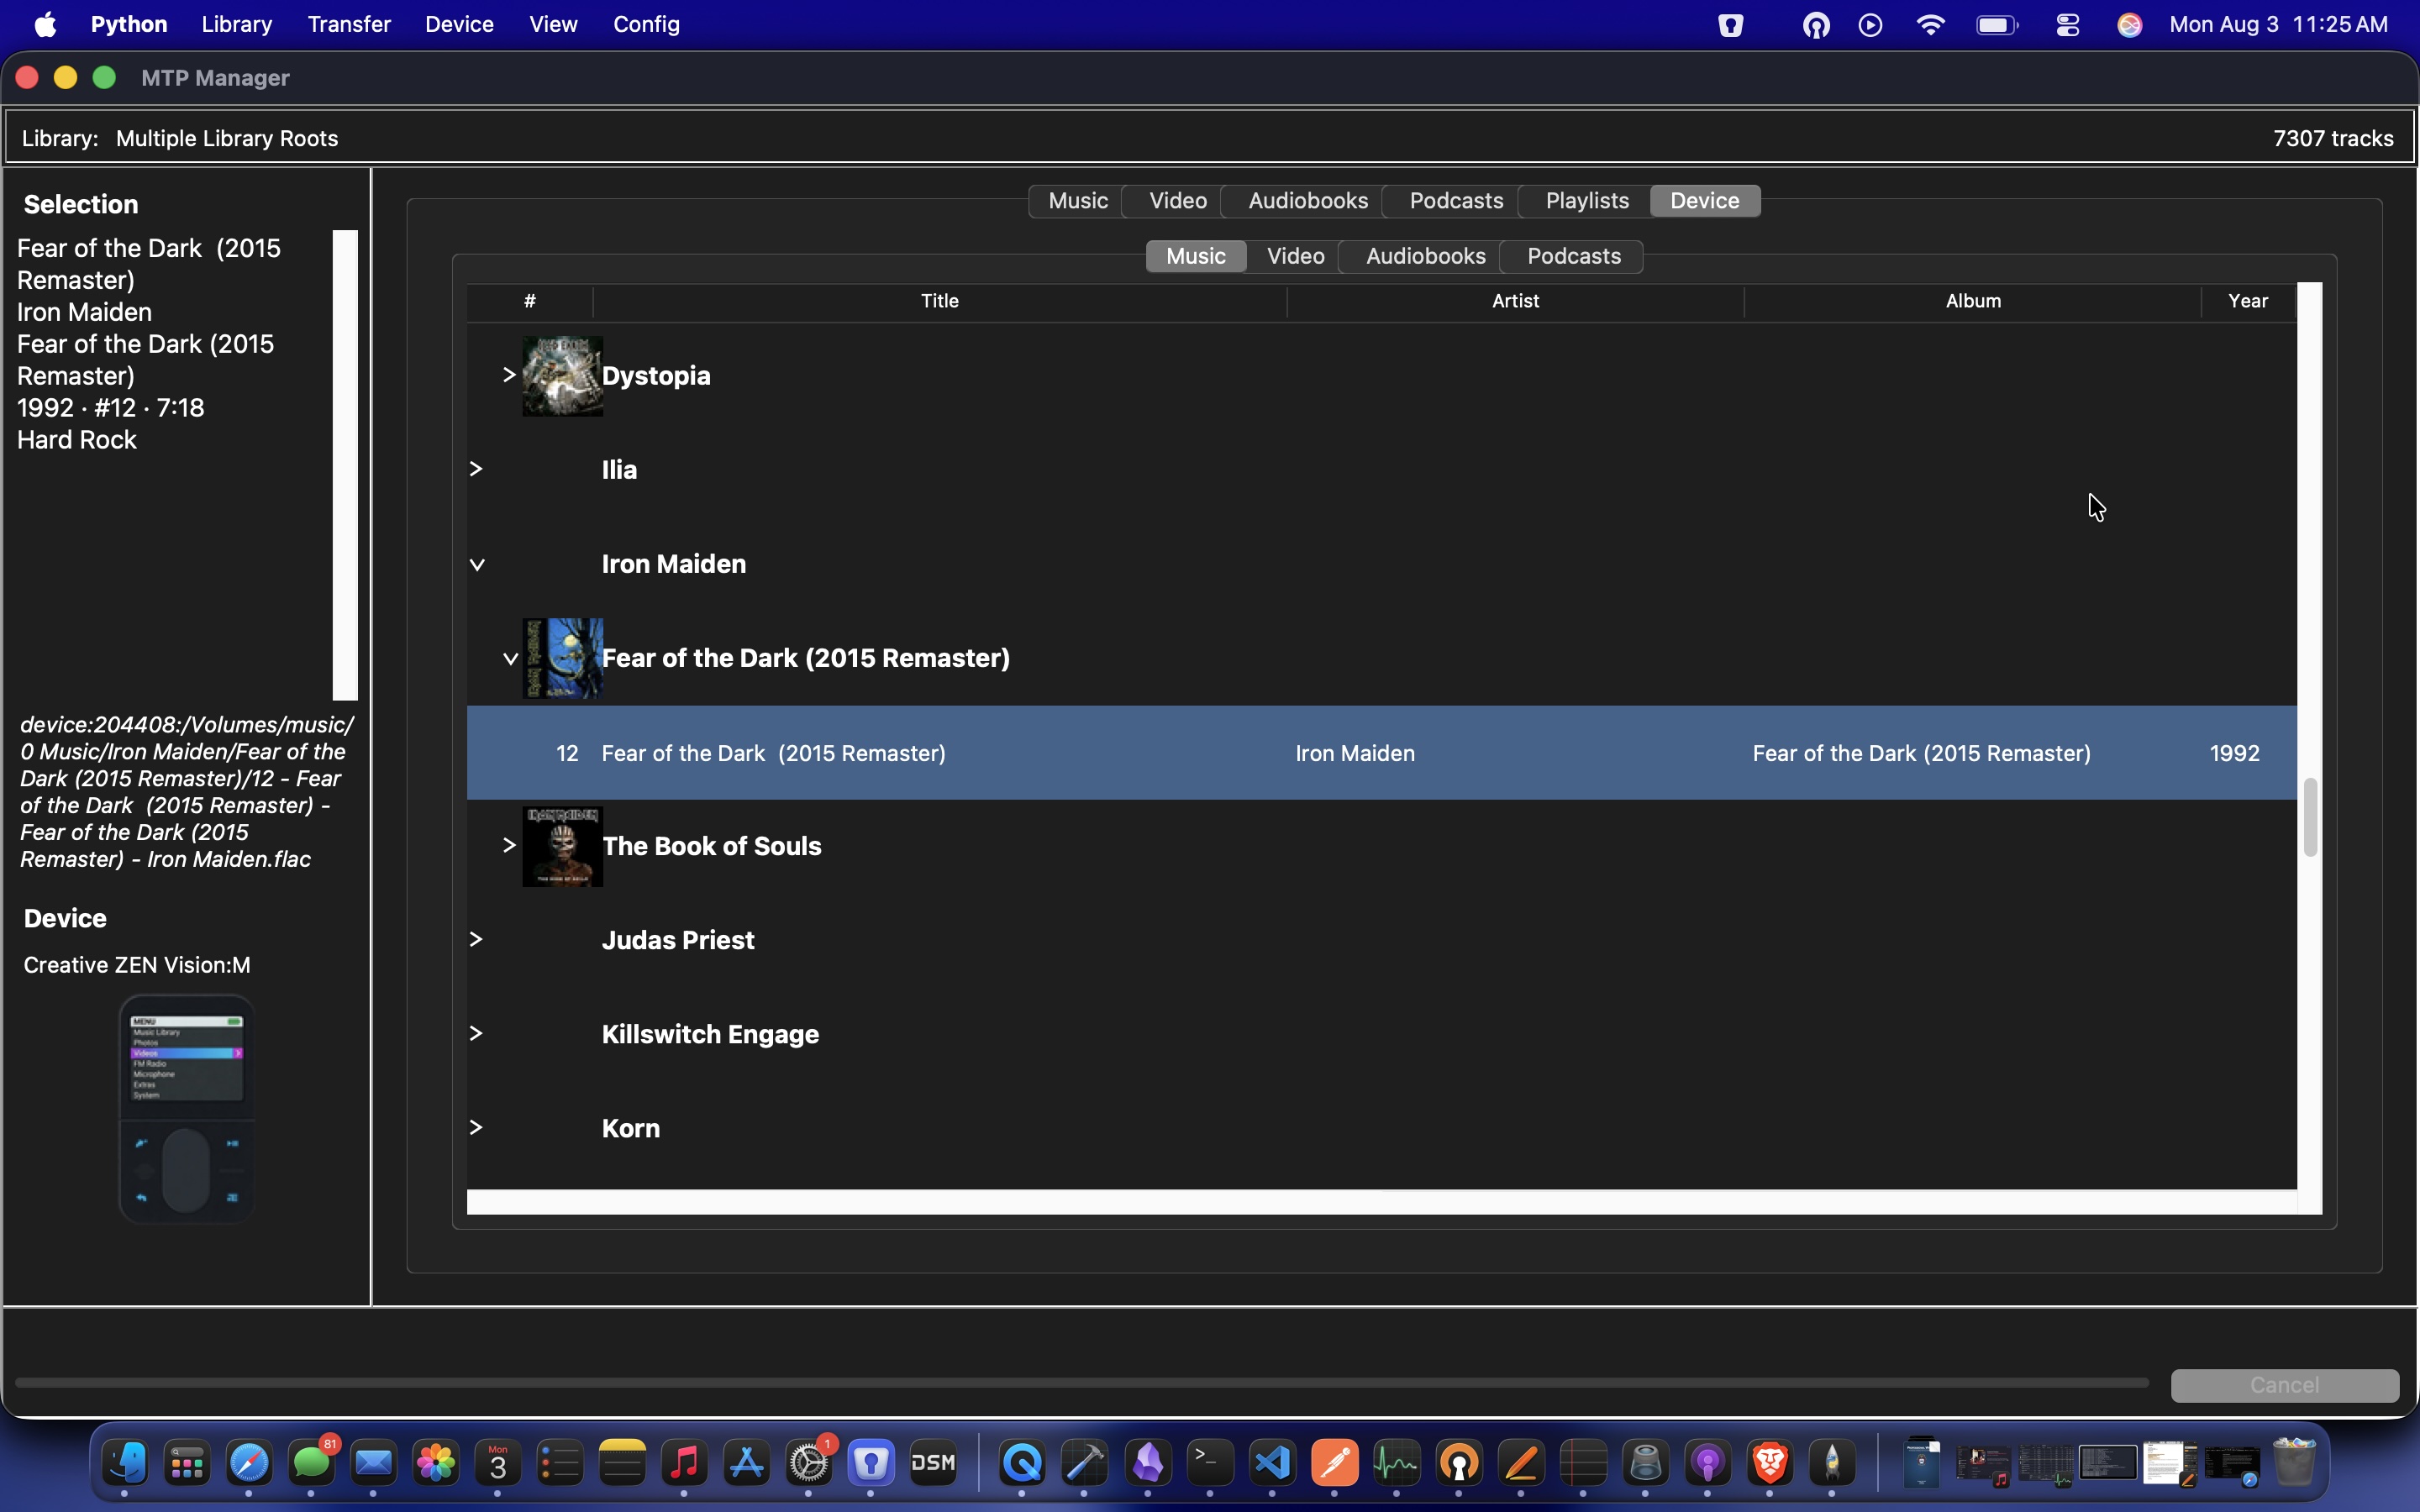2420x1512 pixels.
Task: Open Messages from the dock
Action: click(312, 1464)
